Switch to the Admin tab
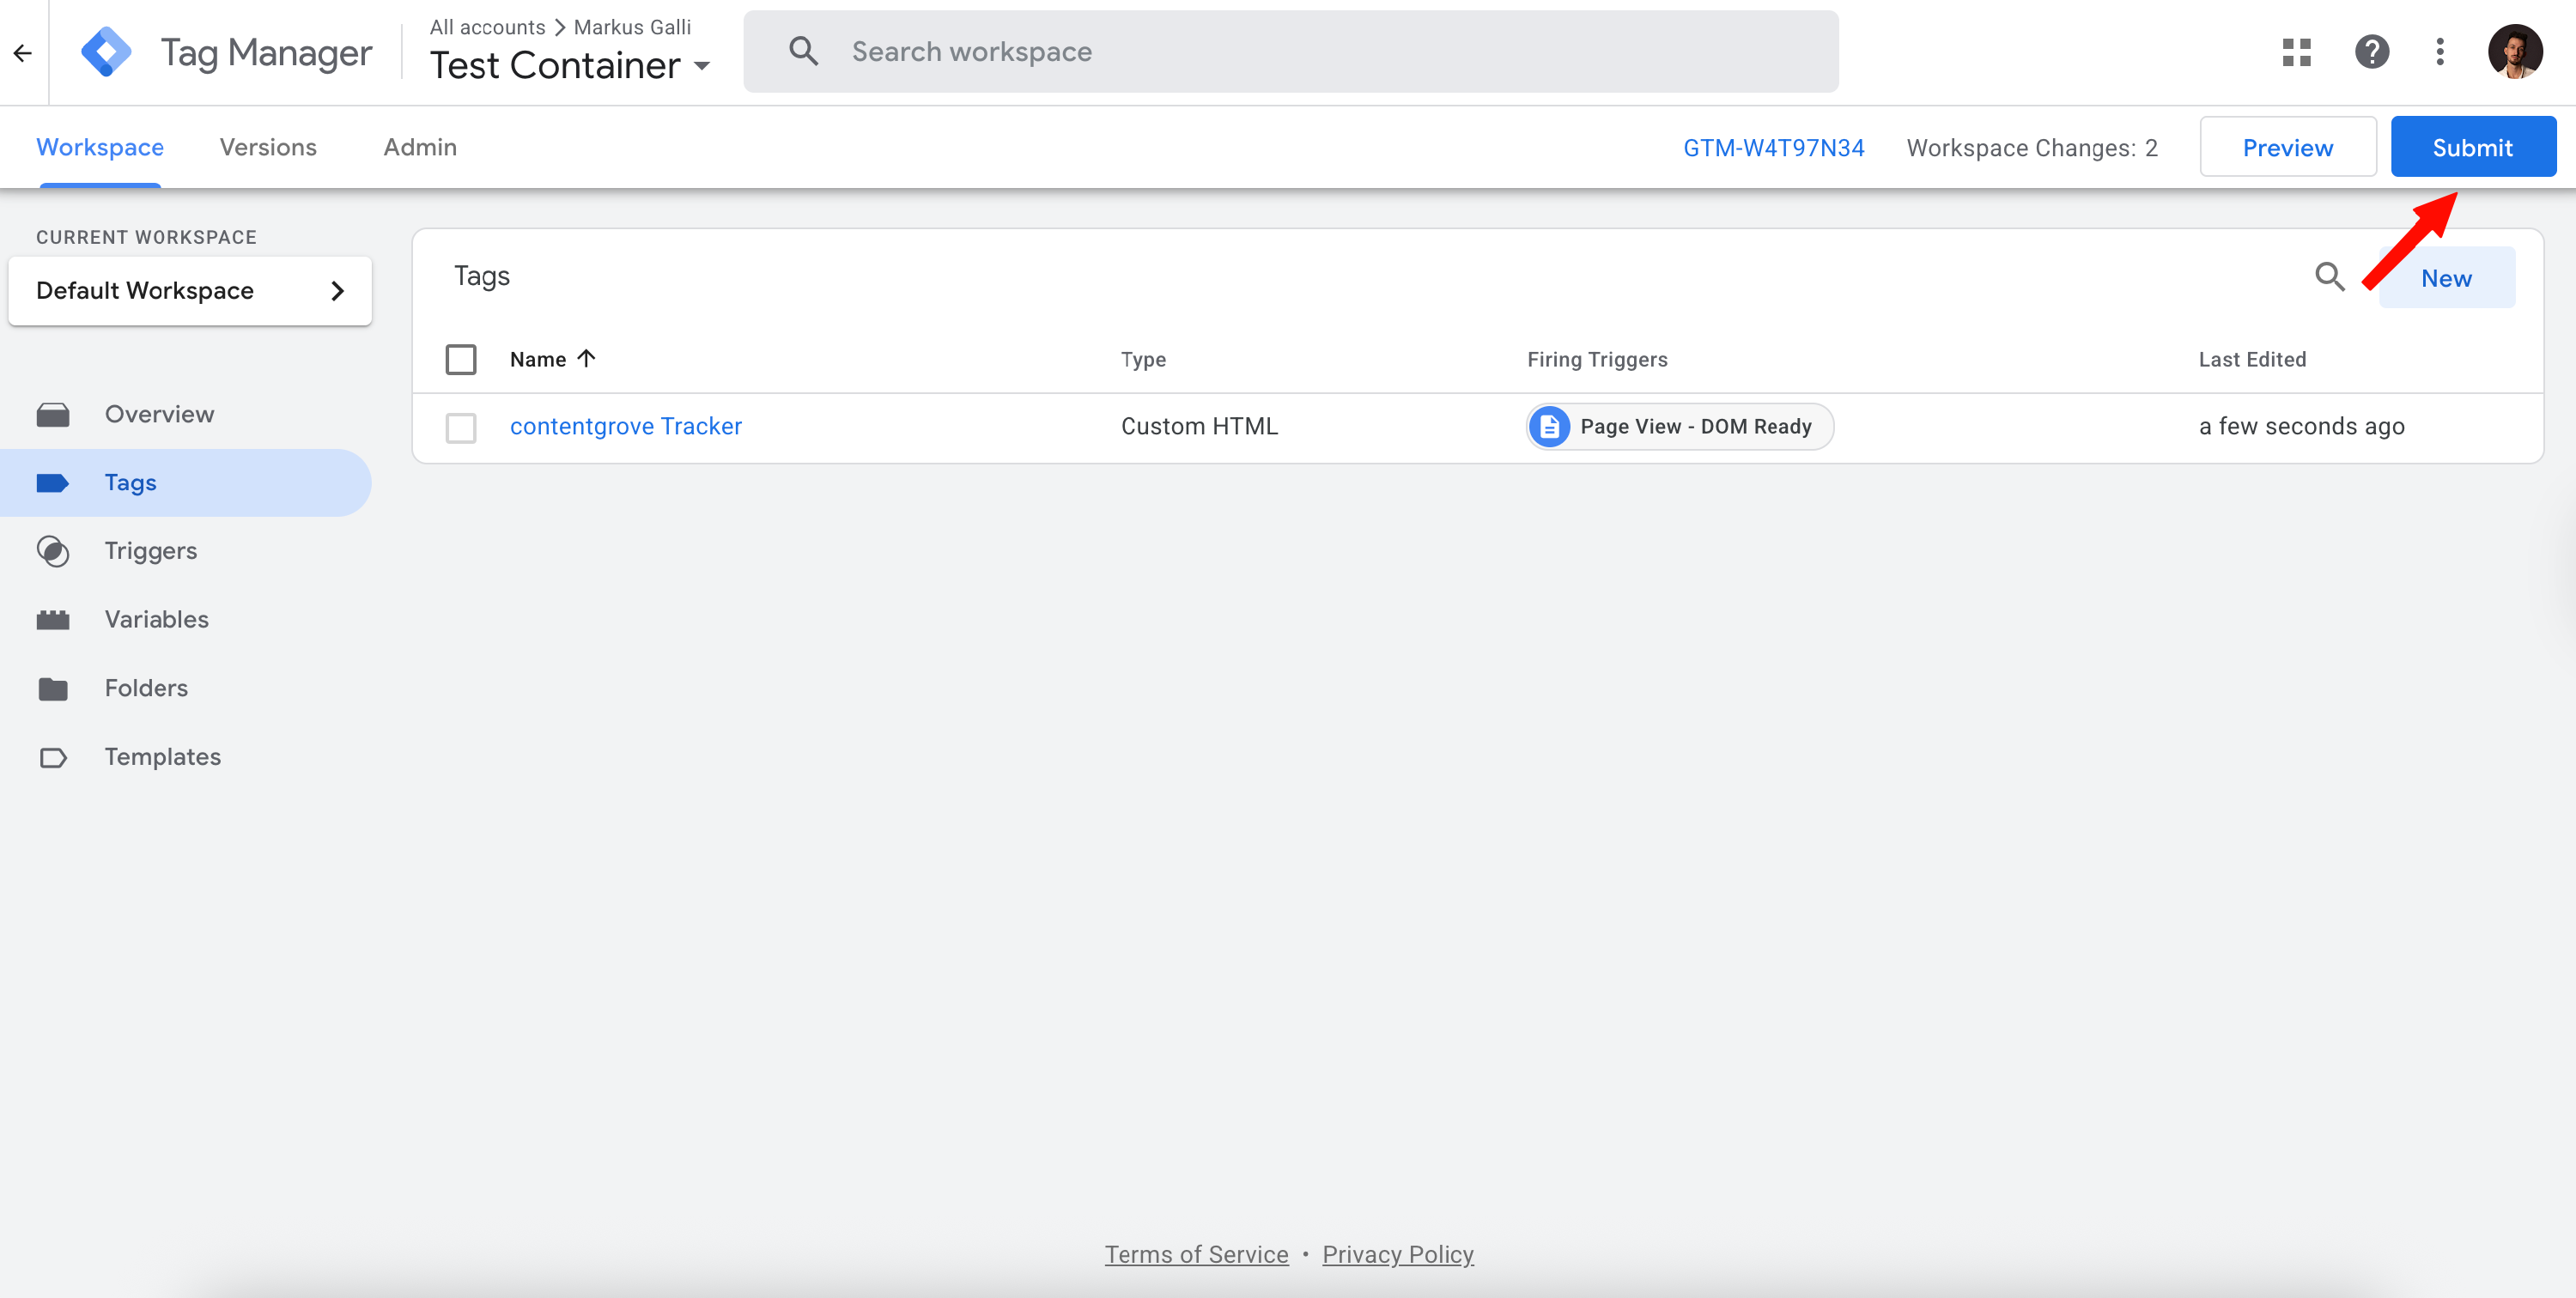This screenshot has height=1298, width=2576. click(420, 147)
